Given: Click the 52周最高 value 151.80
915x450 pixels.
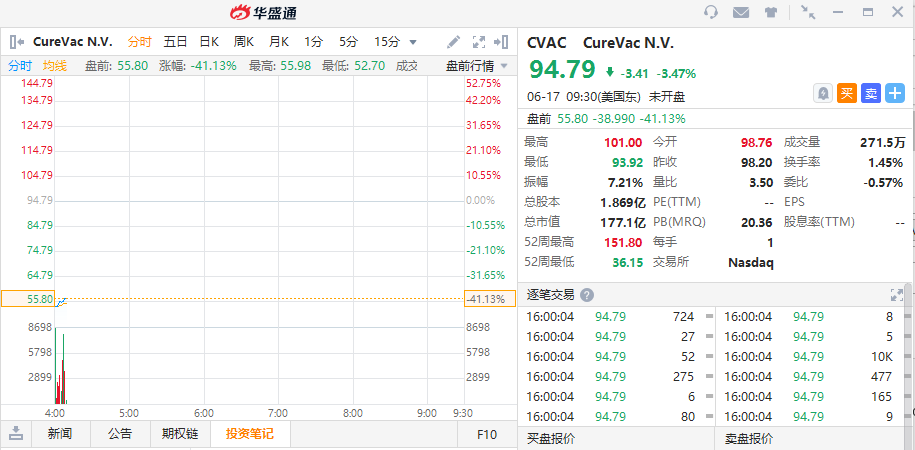Looking at the screenshot, I should (623, 242).
